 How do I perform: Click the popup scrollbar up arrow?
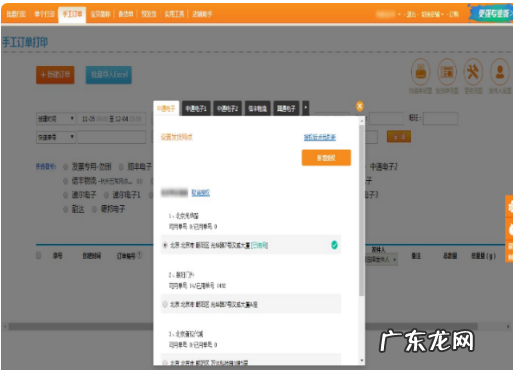[x=362, y=120]
